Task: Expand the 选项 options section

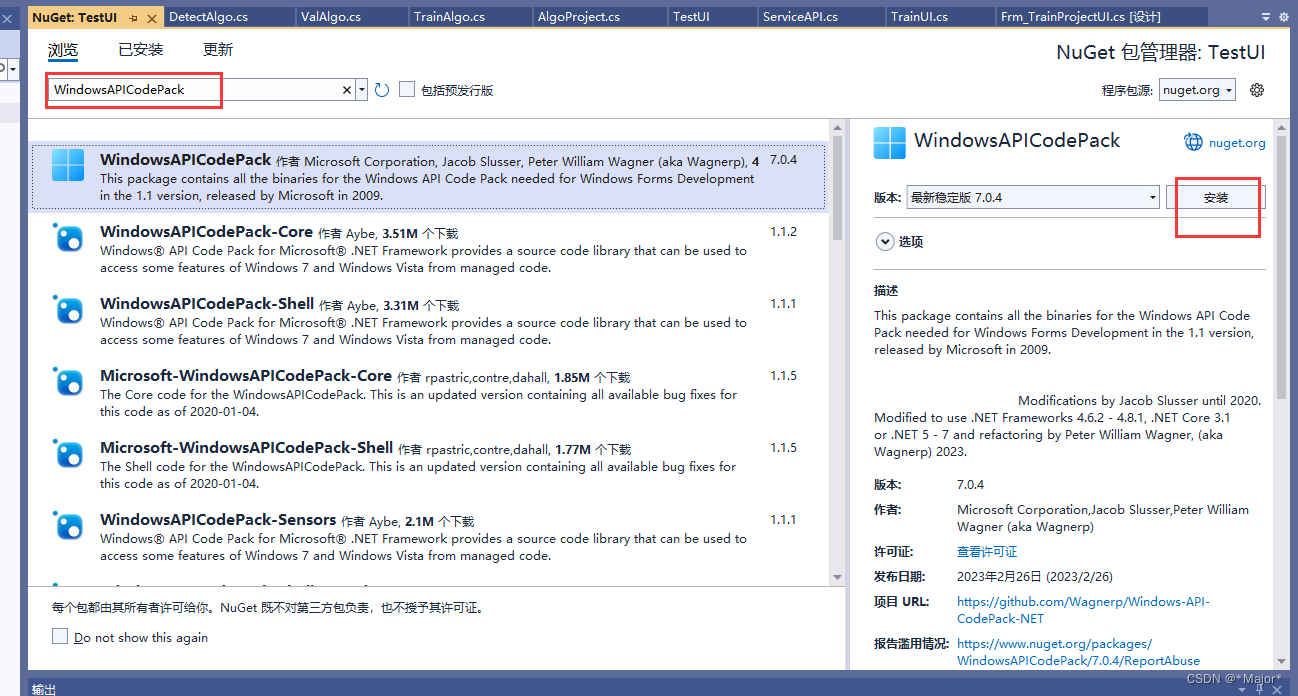Action: 885,241
